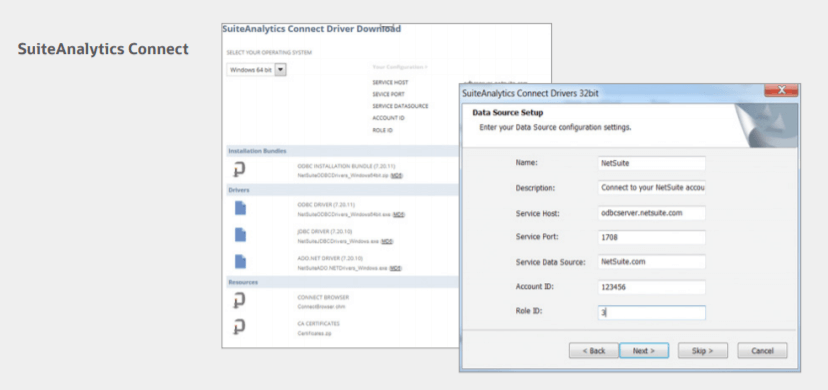Image resolution: width=828 pixels, height=390 pixels.
Task: Click the NetSuiteODBCDrivers_Windows64bit.exe file name
Action: (x=344, y=214)
